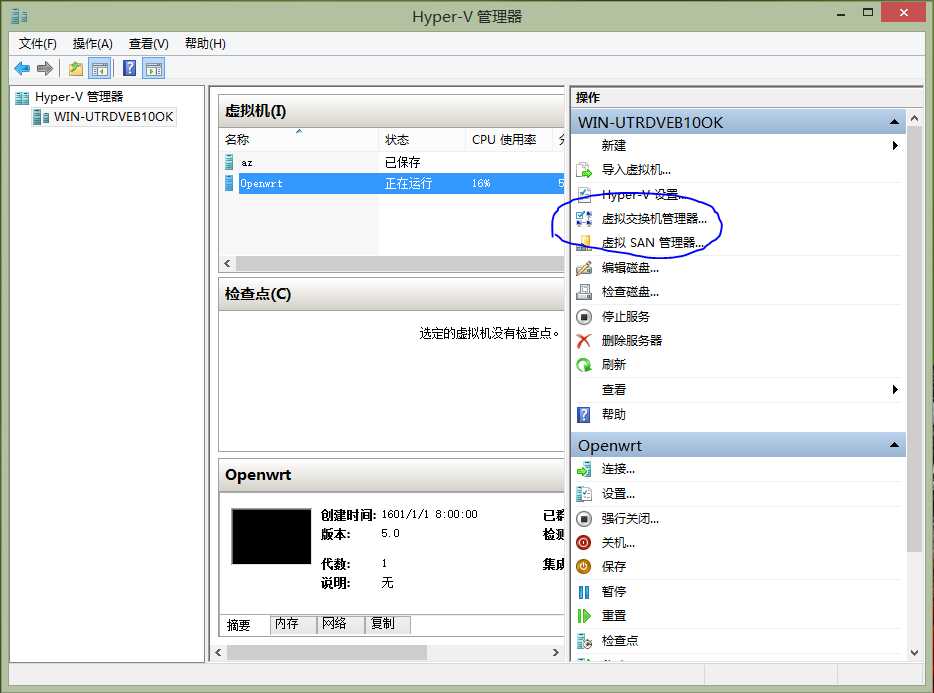Screen dimensions: 934x693
Task: Click the 已保存 status cell of az
Action: tap(402, 162)
